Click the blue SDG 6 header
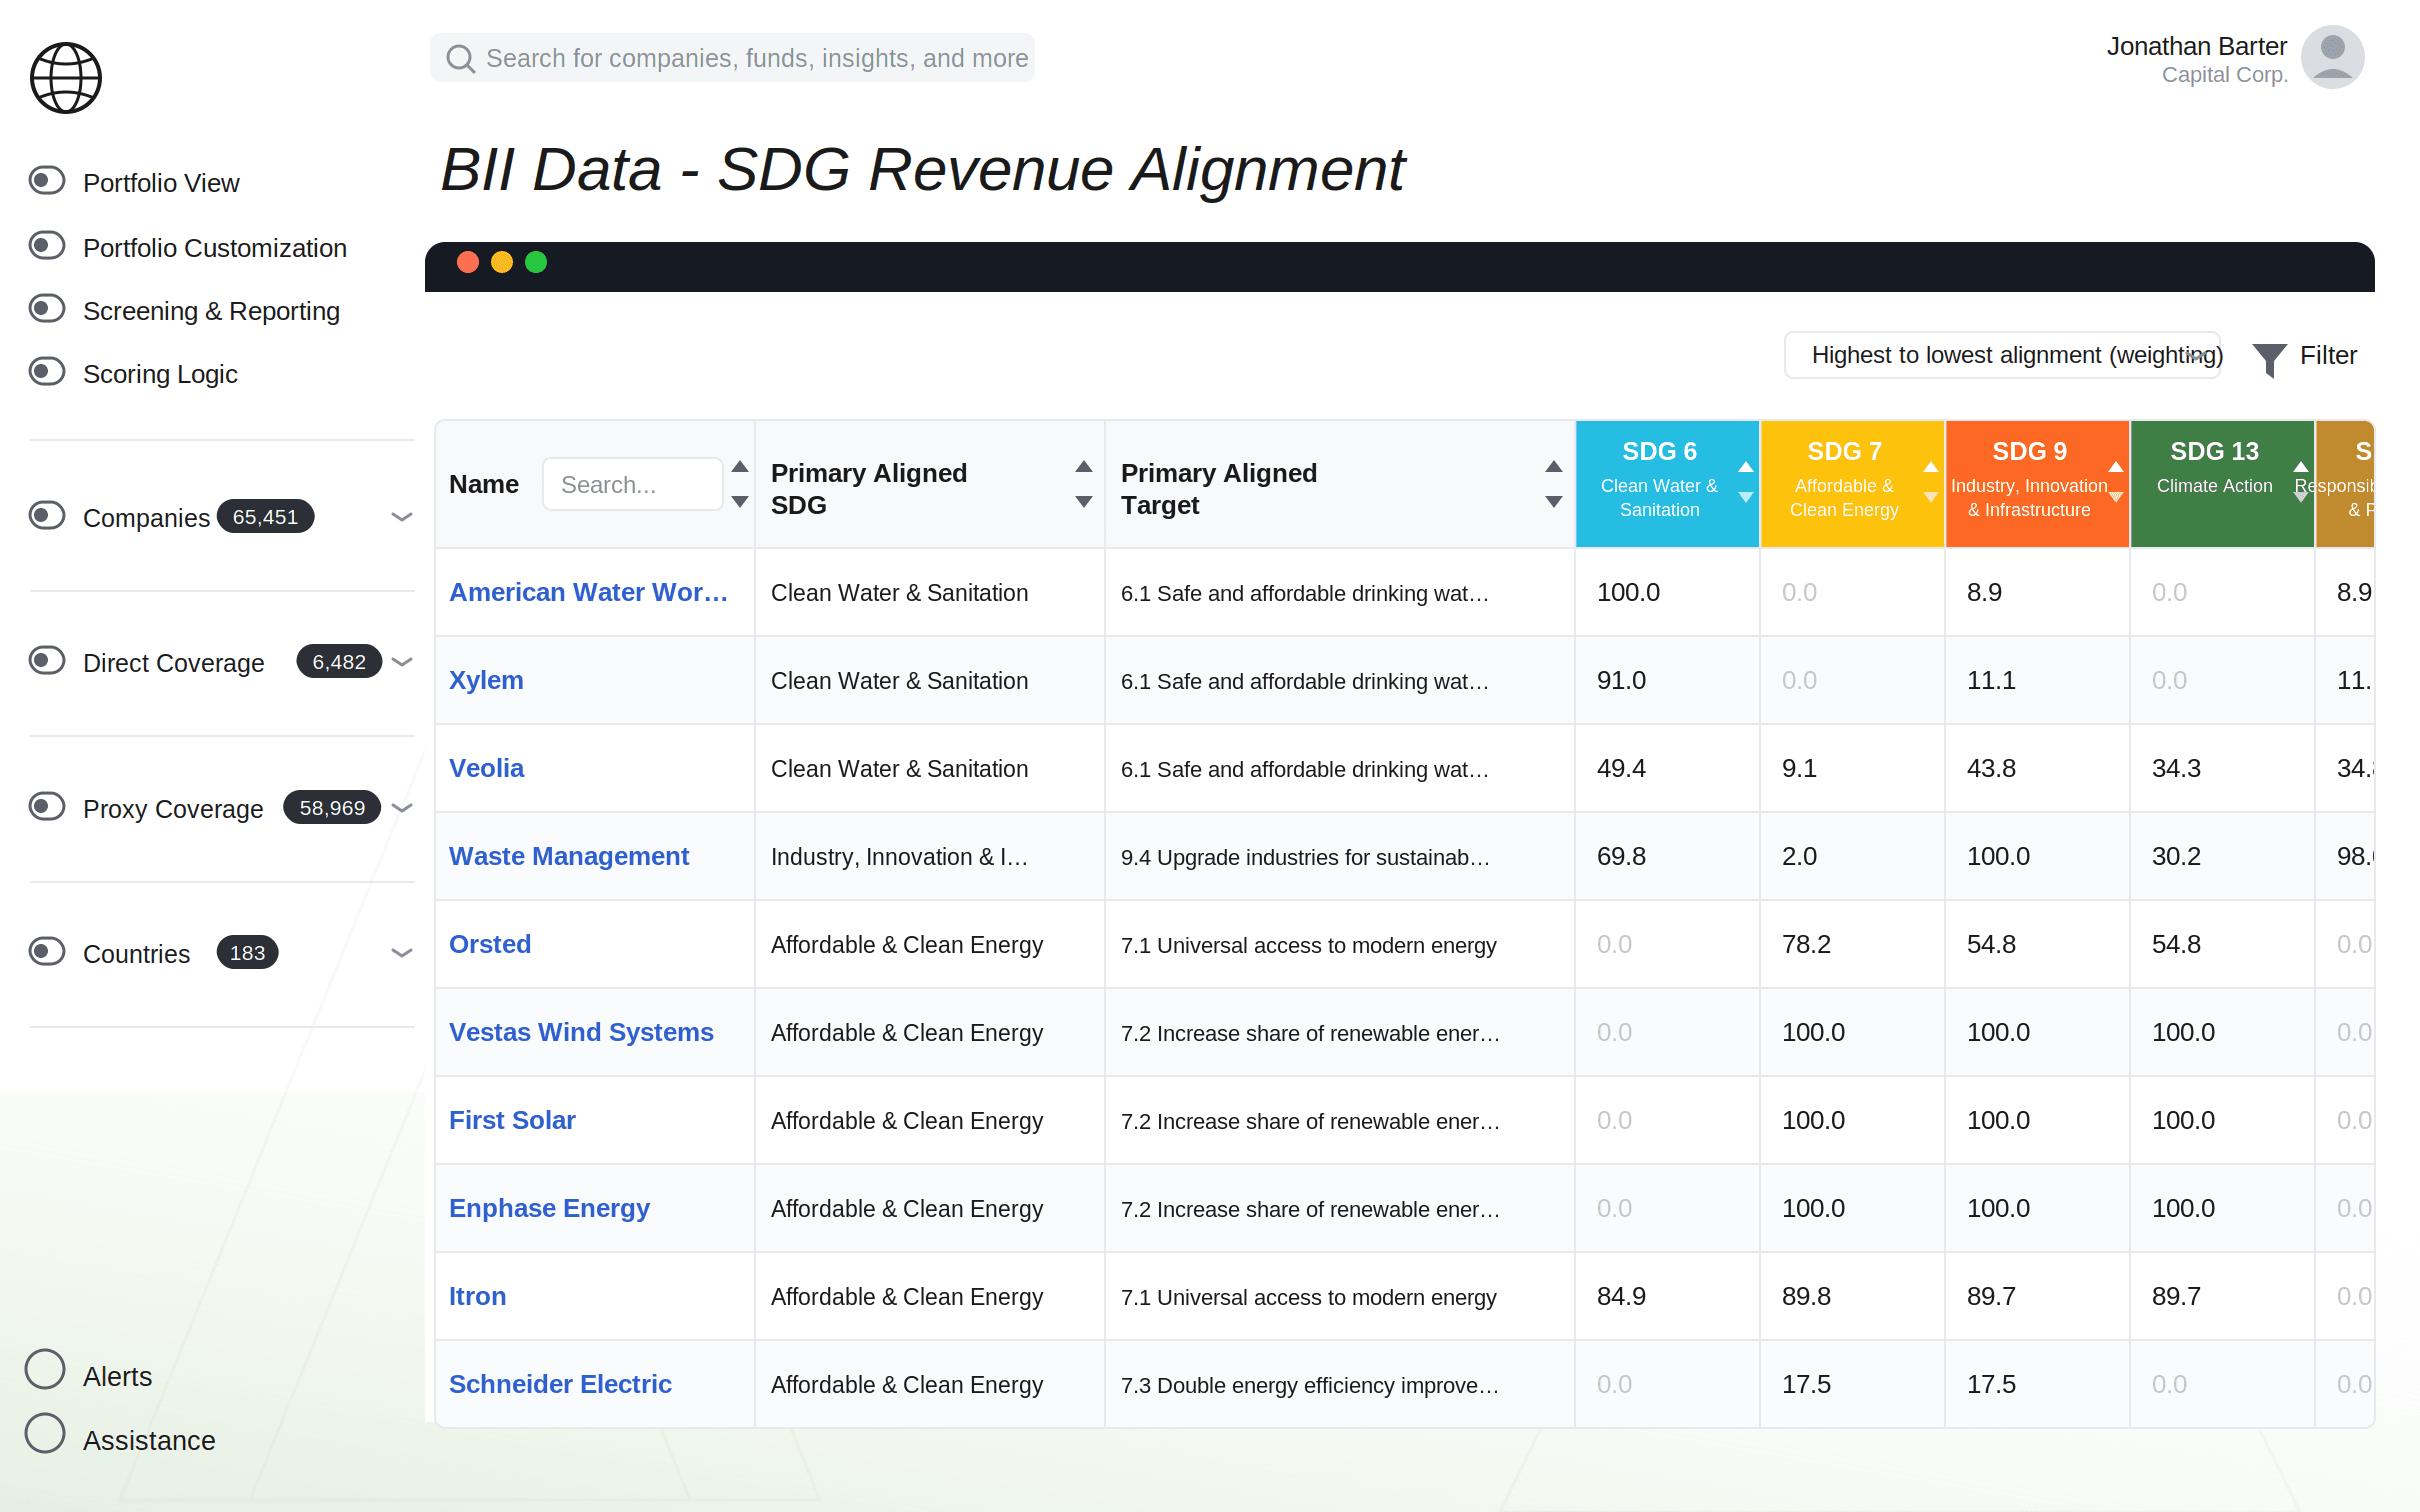Screen dimensions: 2420x1512 click(x=1667, y=484)
